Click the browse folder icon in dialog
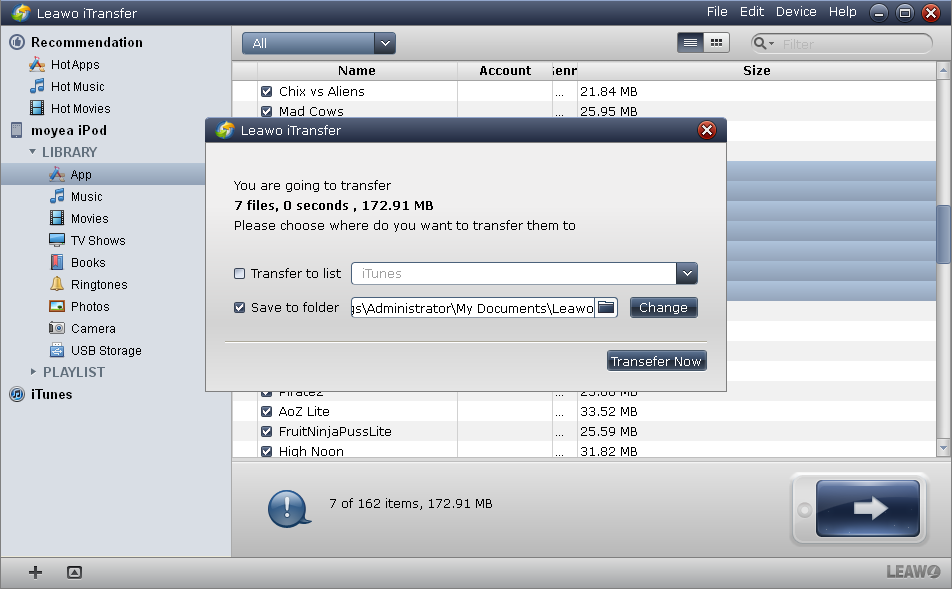Image resolution: width=952 pixels, height=589 pixels. [606, 307]
